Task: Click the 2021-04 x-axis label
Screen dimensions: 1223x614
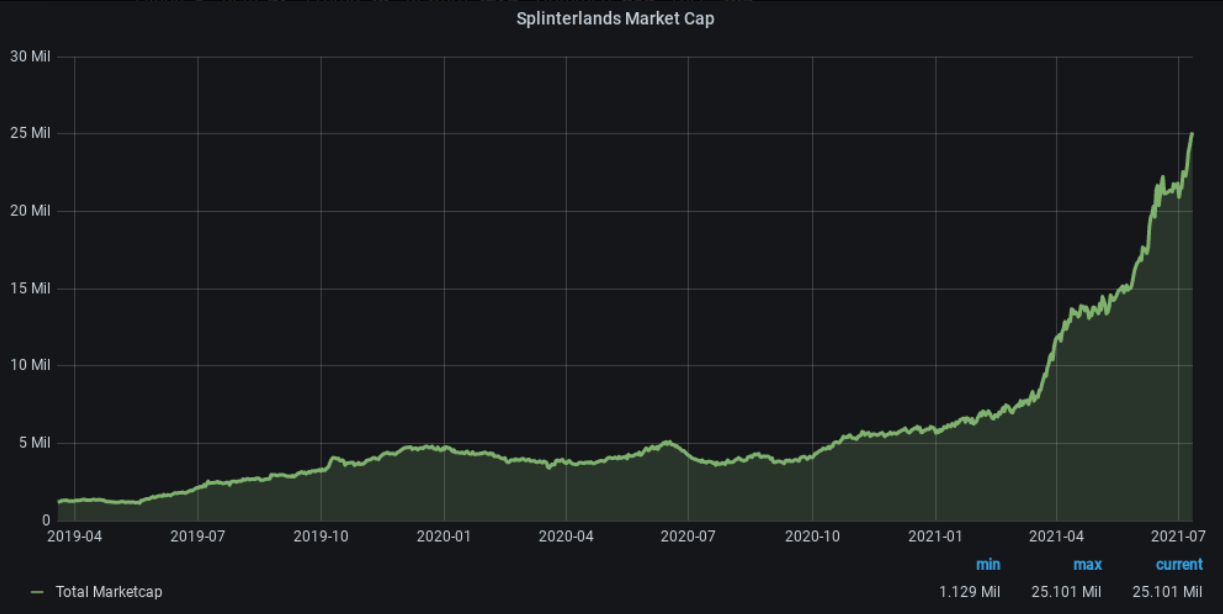Action: [x=1056, y=536]
